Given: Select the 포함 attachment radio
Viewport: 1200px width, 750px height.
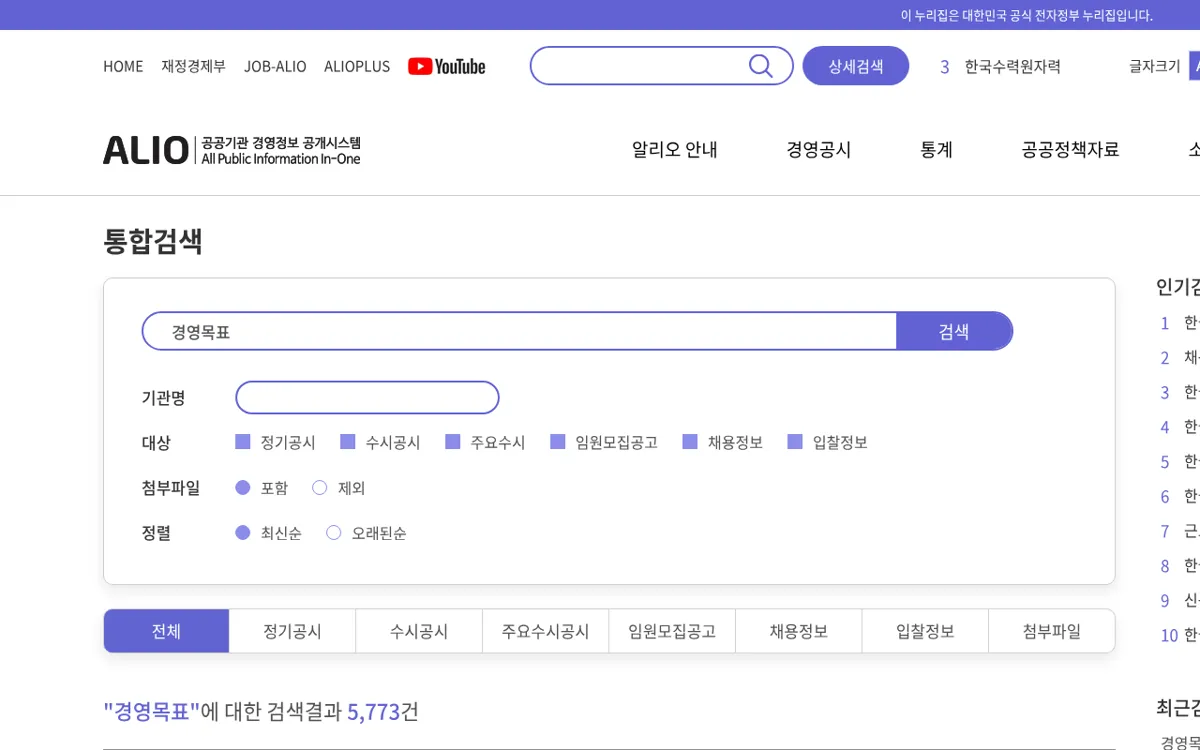Looking at the screenshot, I should (242, 488).
